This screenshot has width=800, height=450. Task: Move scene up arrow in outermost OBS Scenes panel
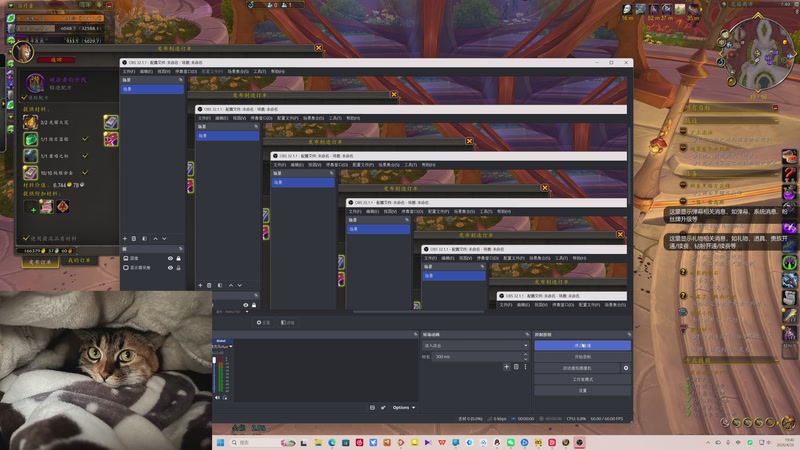156,238
